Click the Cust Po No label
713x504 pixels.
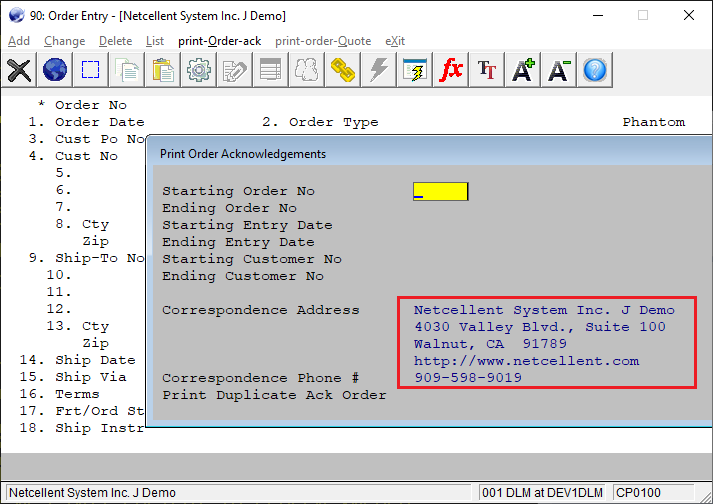tap(100, 139)
